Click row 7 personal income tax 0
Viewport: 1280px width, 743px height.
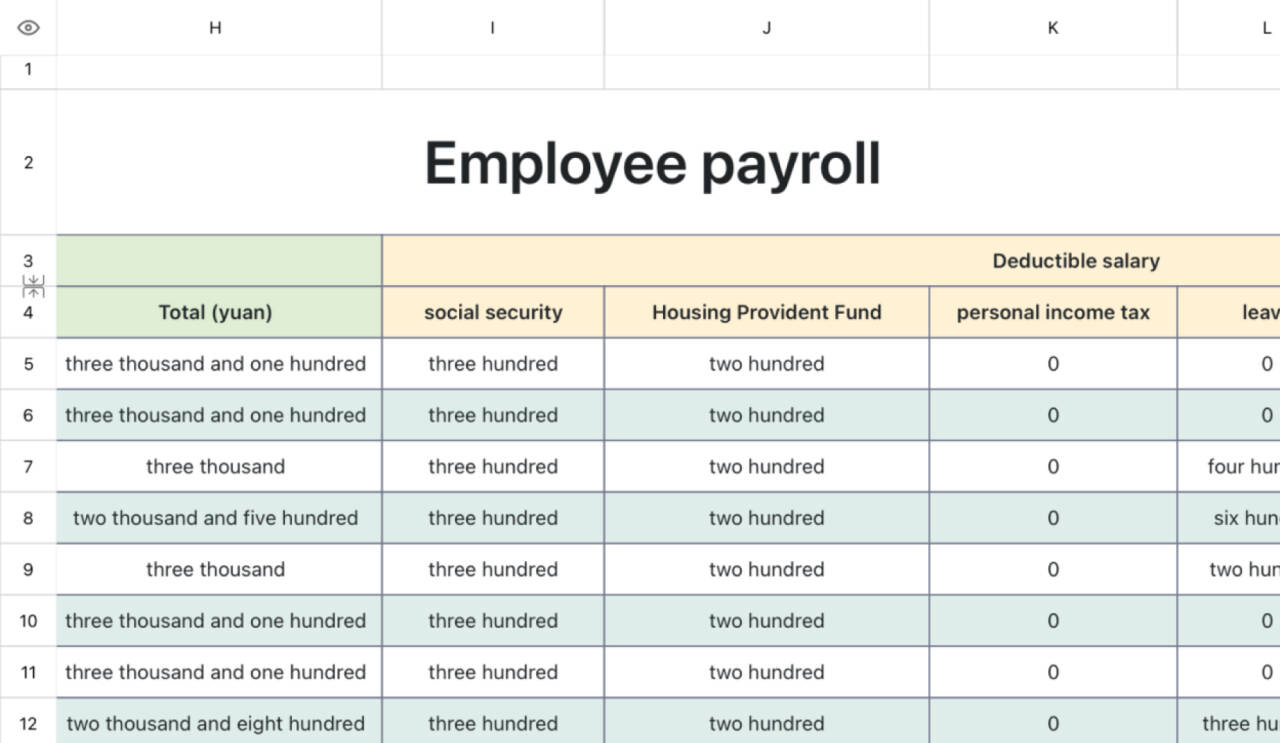pyautogui.click(x=1053, y=467)
